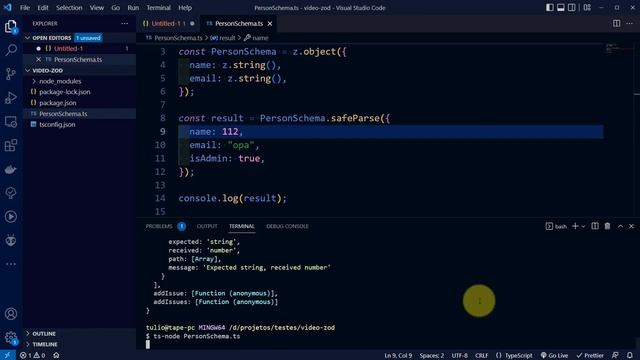The image size is (640, 360).
Task: Click the result breadcrumb item
Action: pyautogui.click(x=223, y=38)
